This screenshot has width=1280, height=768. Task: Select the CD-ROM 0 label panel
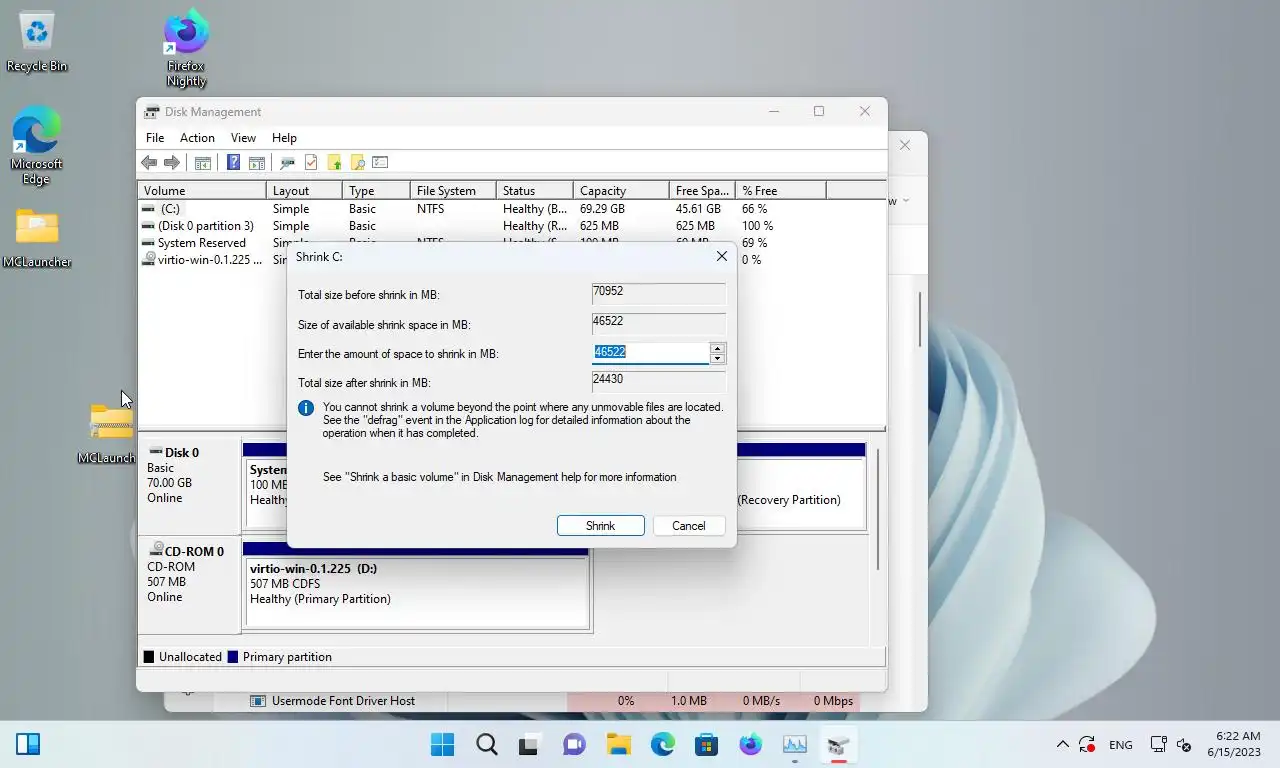[189, 584]
